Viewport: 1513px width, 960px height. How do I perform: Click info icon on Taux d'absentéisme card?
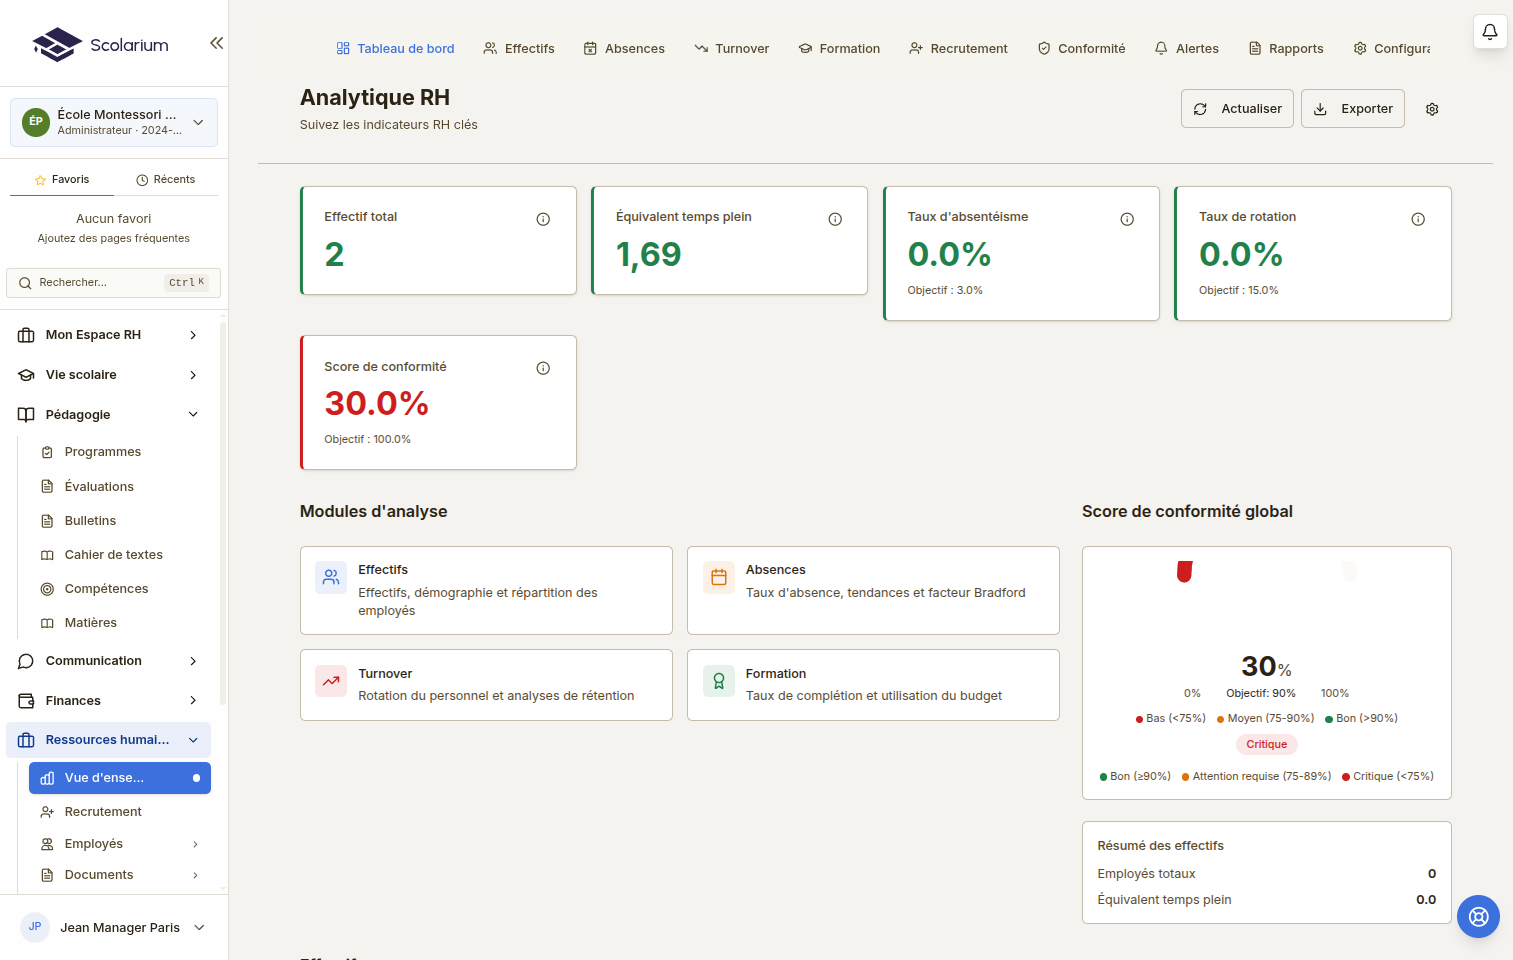coord(1126,219)
